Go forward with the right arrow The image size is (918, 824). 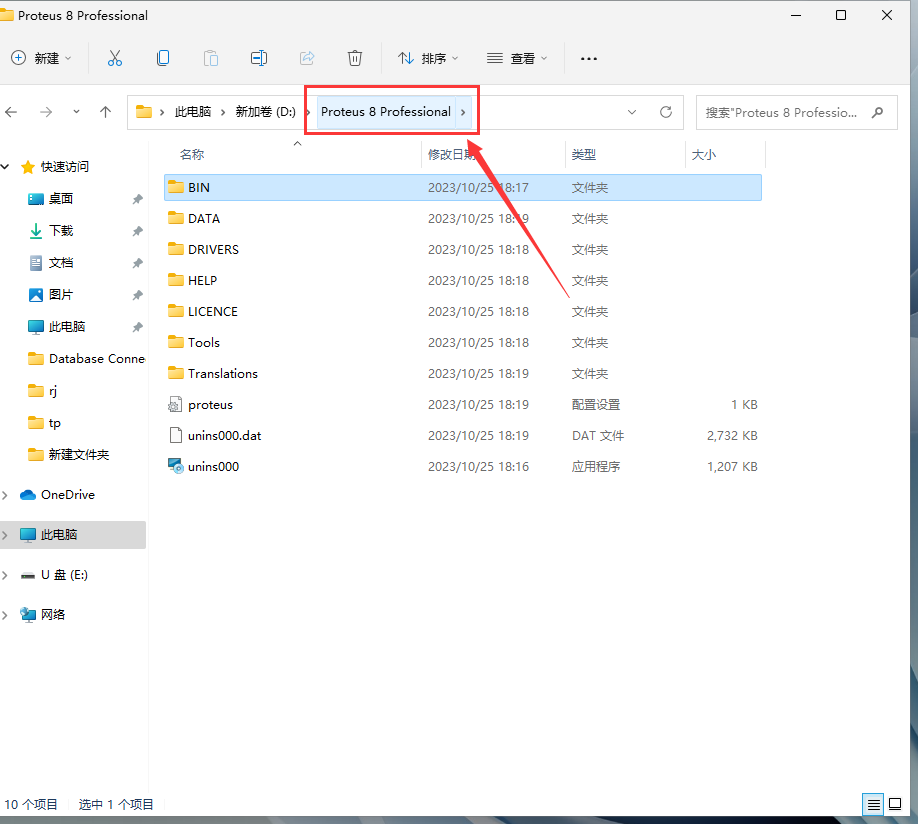tap(46, 112)
